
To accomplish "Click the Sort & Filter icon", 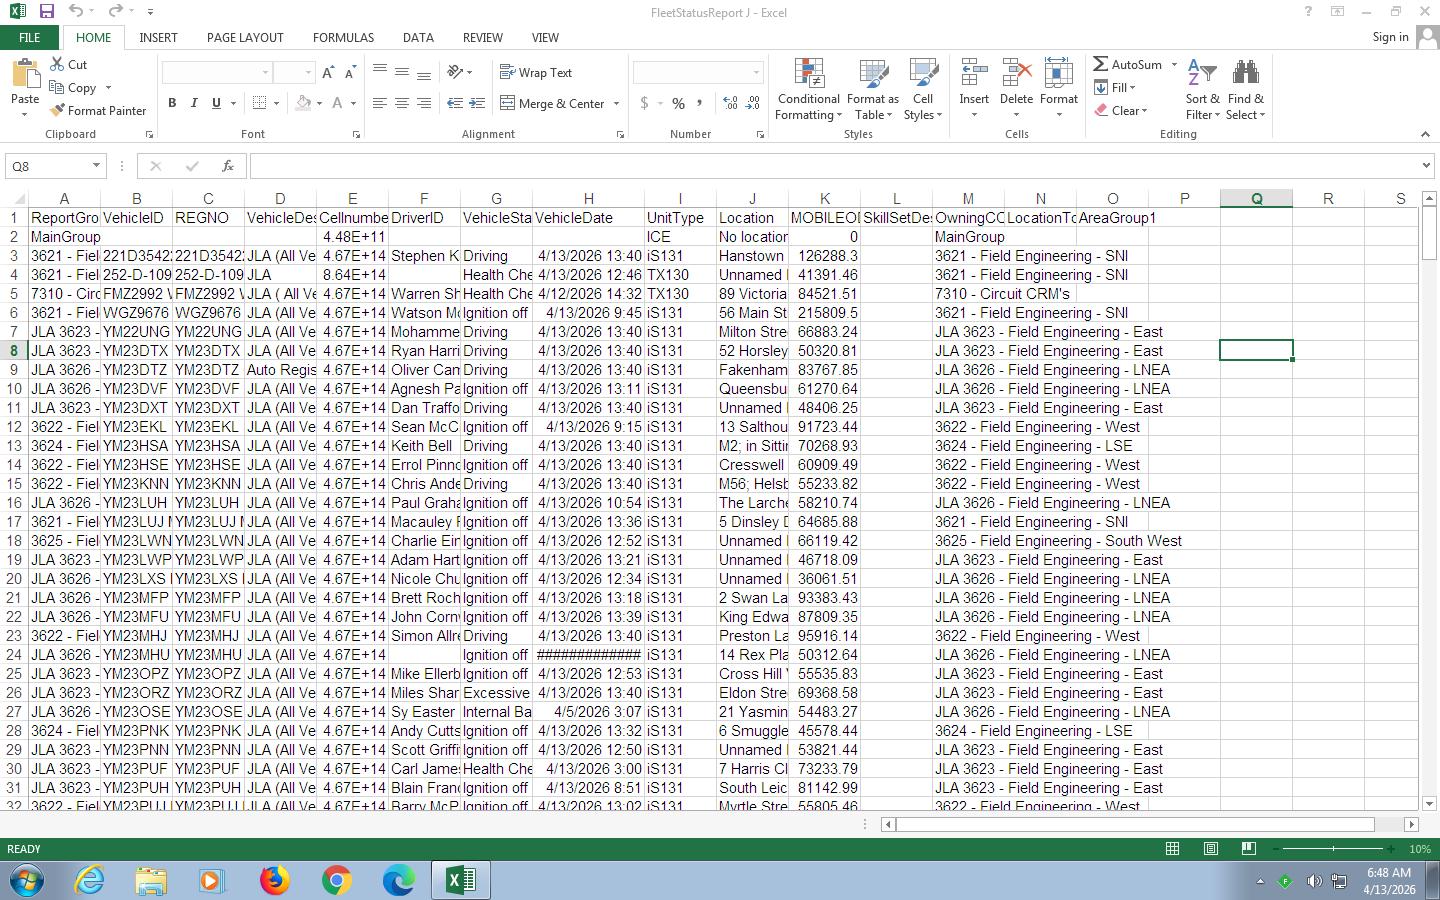I will pyautogui.click(x=1202, y=74).
